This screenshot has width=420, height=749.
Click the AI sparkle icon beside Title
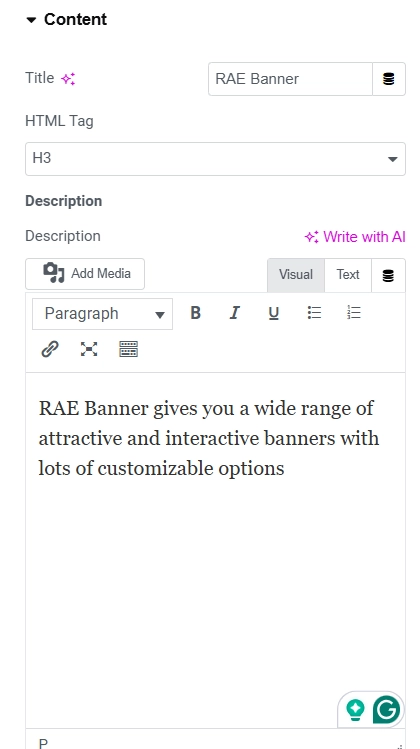point(68,79)
